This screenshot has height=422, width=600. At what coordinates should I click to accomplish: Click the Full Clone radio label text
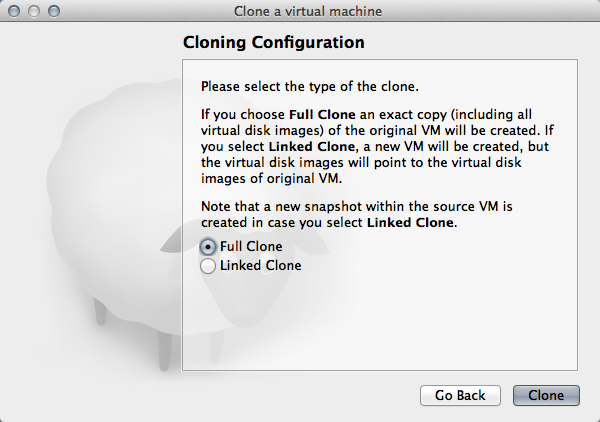(251, 247)
